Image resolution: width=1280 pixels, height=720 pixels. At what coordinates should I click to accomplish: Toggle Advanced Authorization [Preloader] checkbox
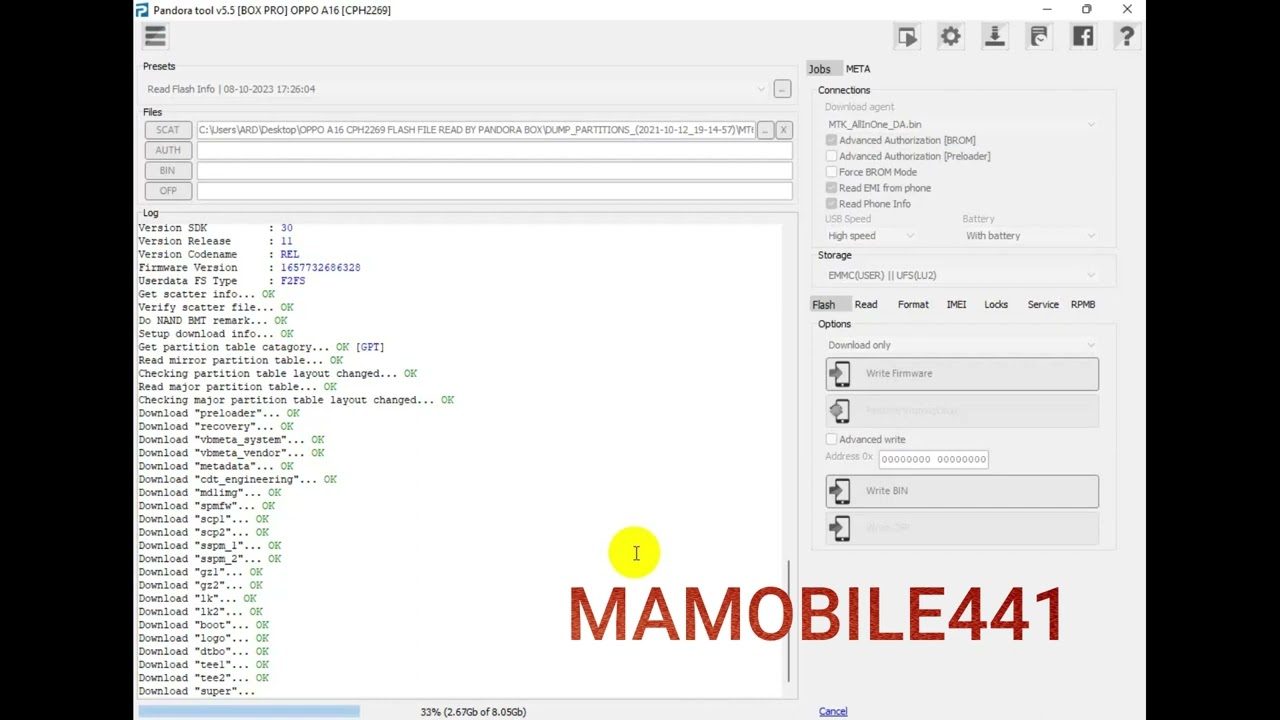(831, 156)
